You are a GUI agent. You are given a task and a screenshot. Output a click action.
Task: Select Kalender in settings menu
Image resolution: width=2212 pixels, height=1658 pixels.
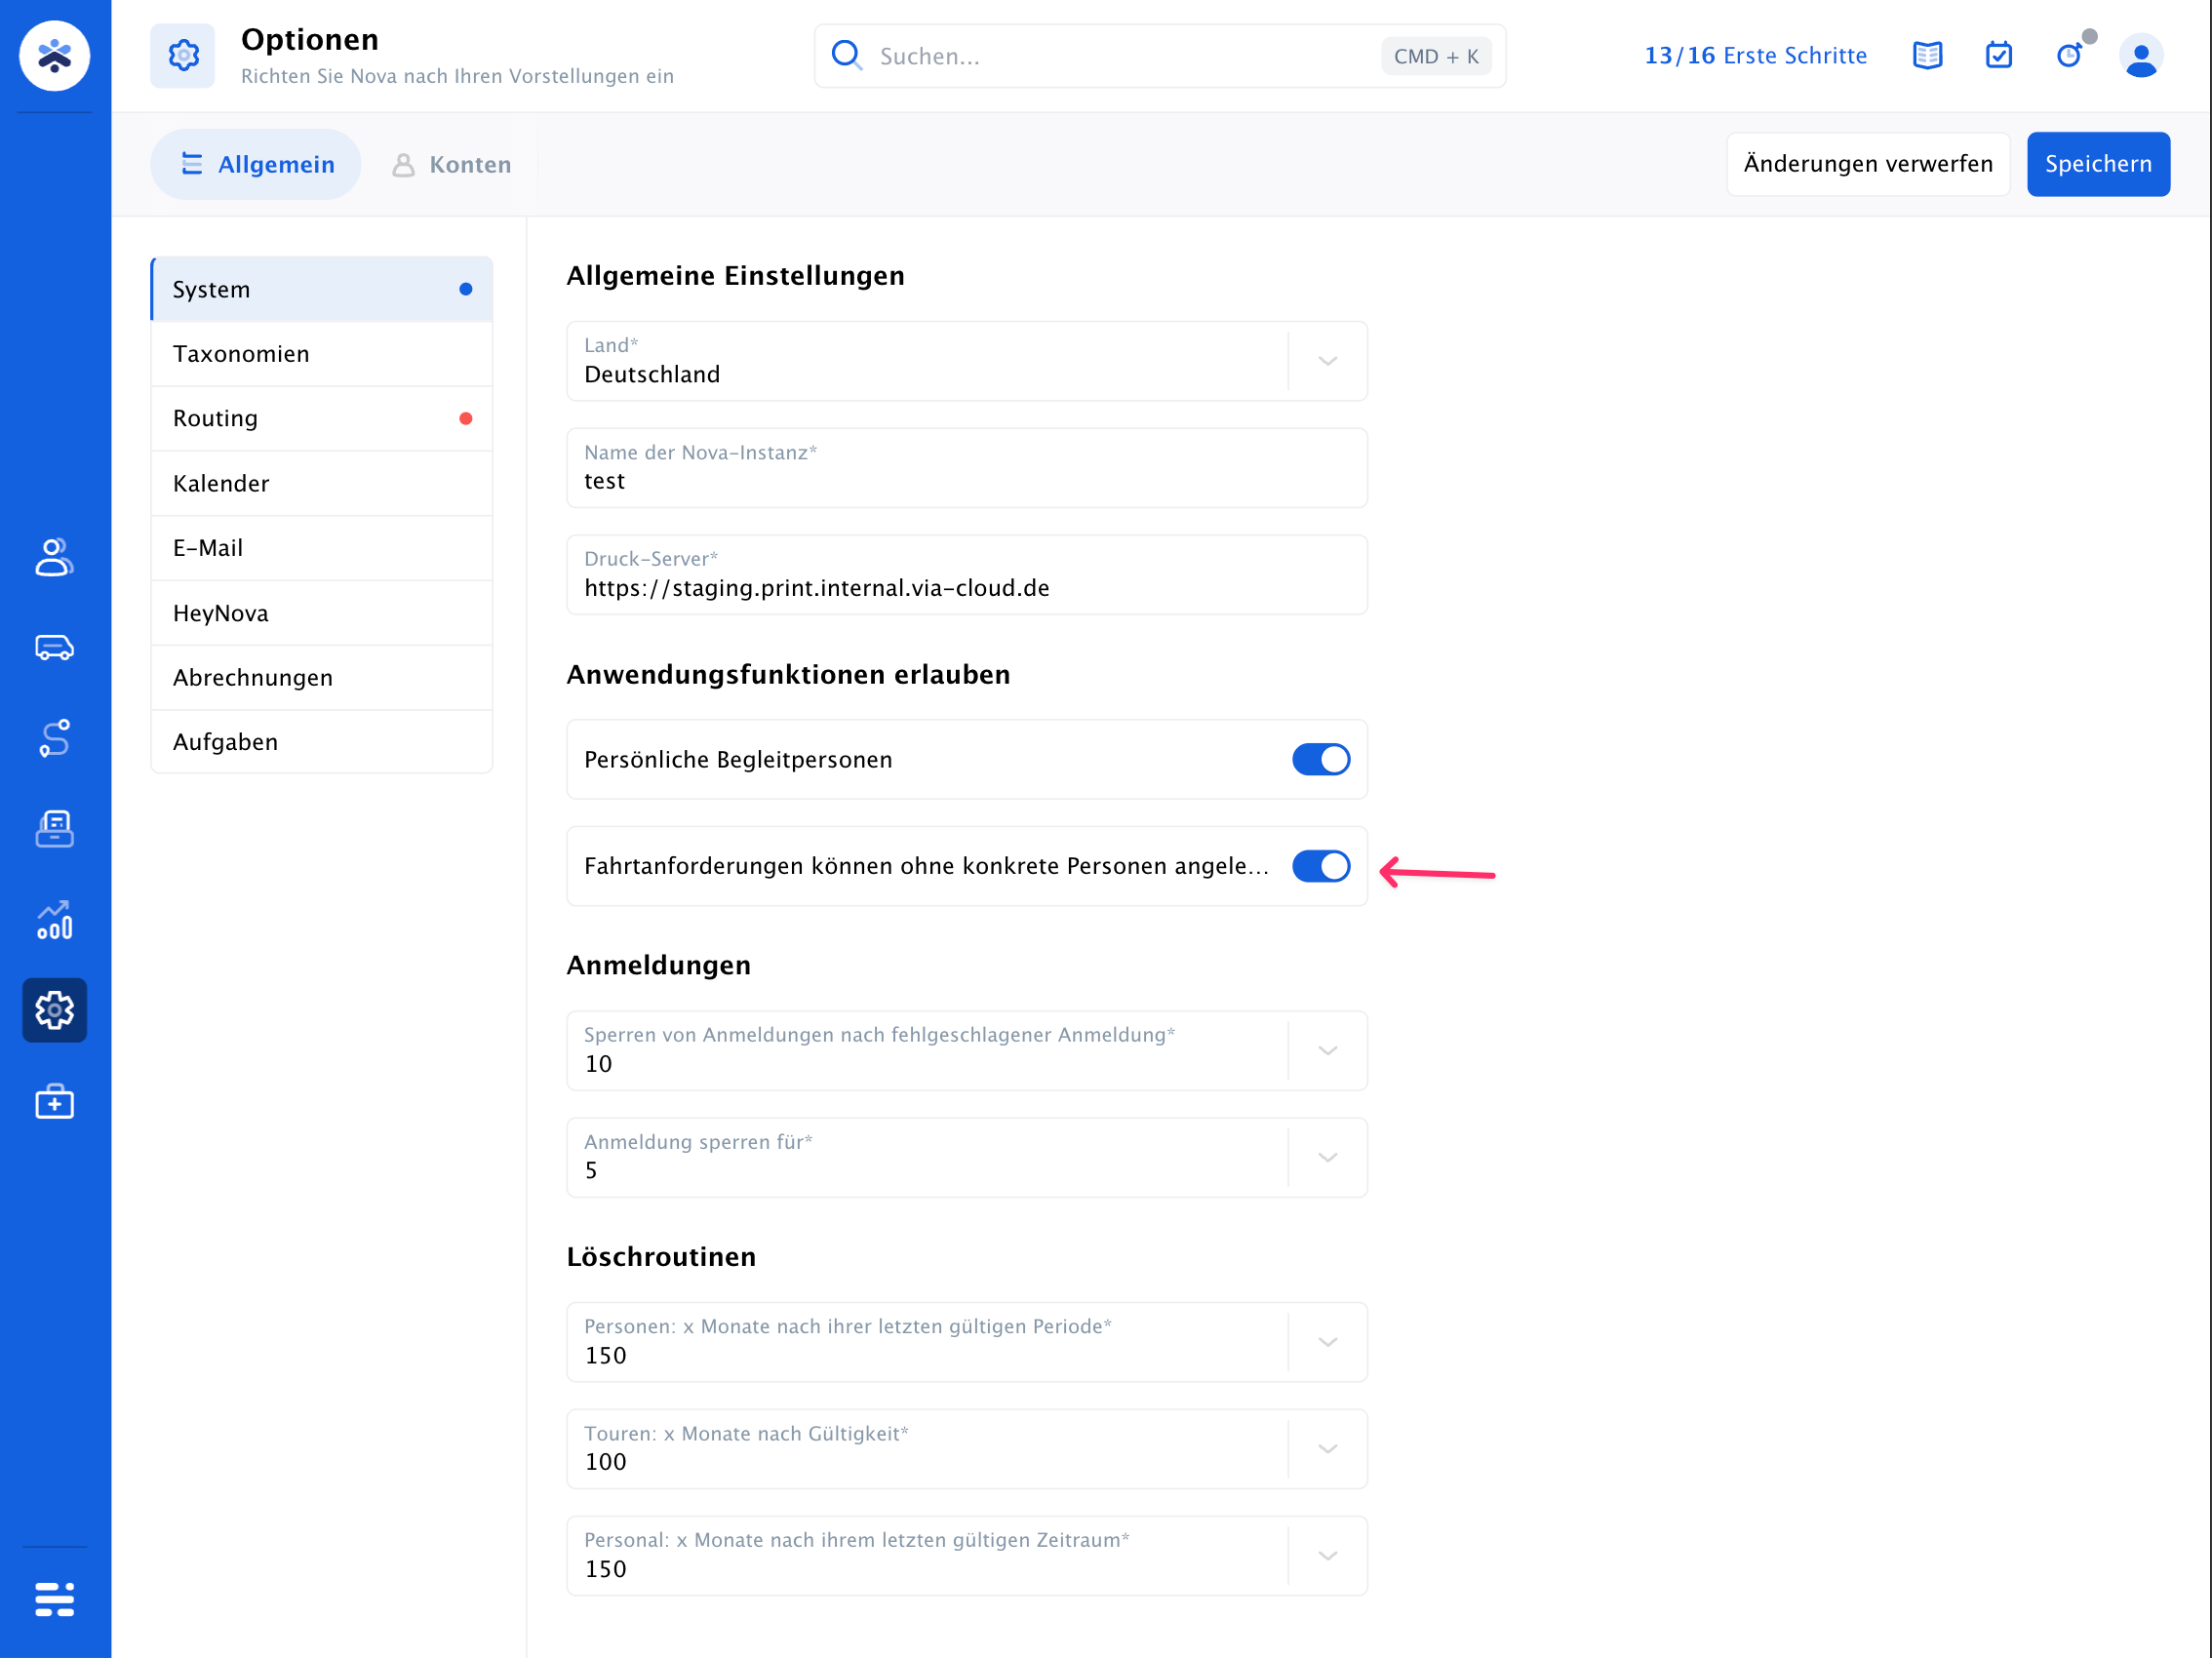pyautogui.click(x=322, y=483)
